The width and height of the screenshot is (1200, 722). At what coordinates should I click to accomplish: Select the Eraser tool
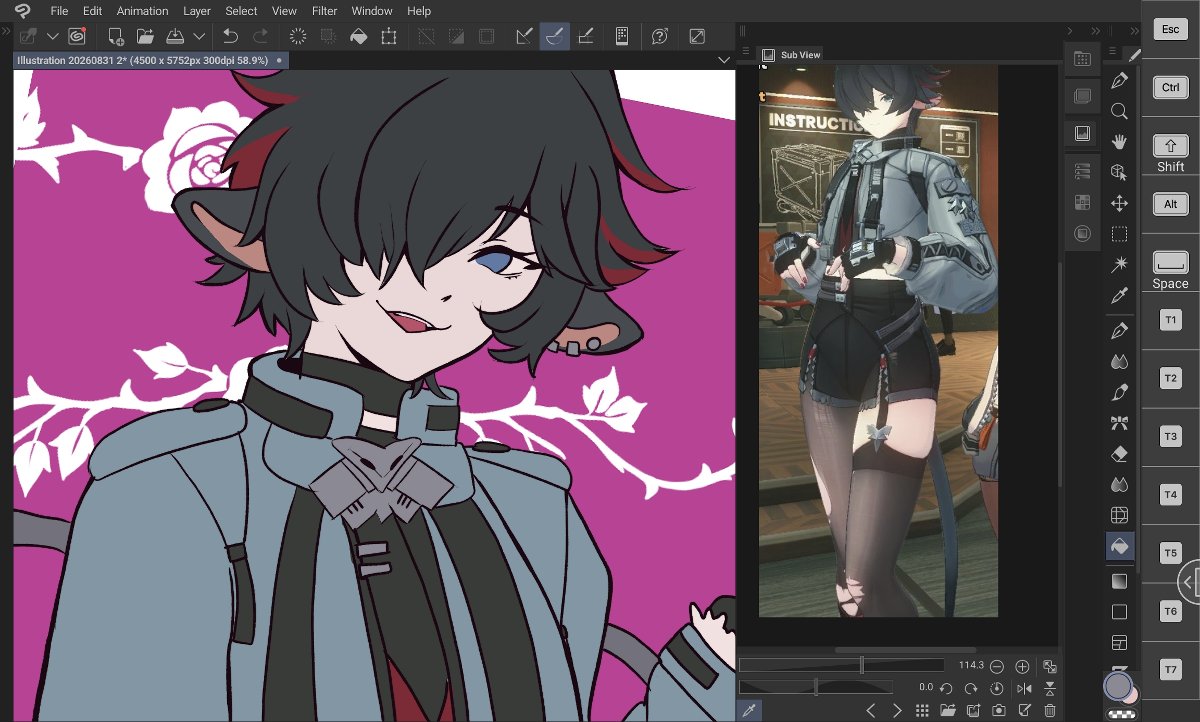click(x=1120, y=454)
